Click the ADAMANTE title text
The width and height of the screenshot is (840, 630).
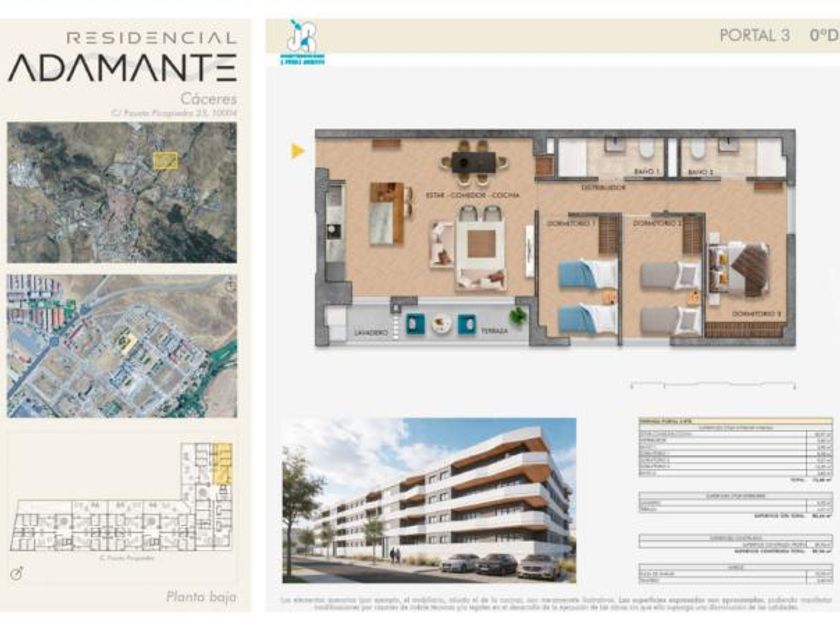(122, 68)
